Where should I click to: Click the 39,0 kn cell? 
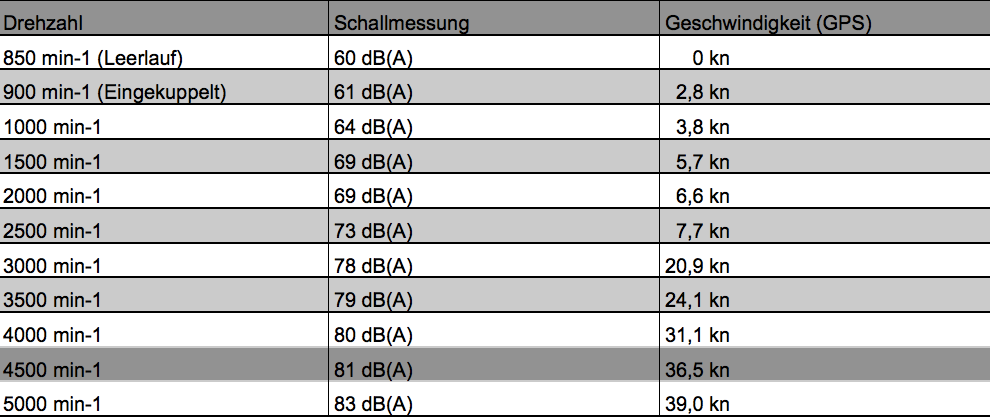(x=825, y=398)
